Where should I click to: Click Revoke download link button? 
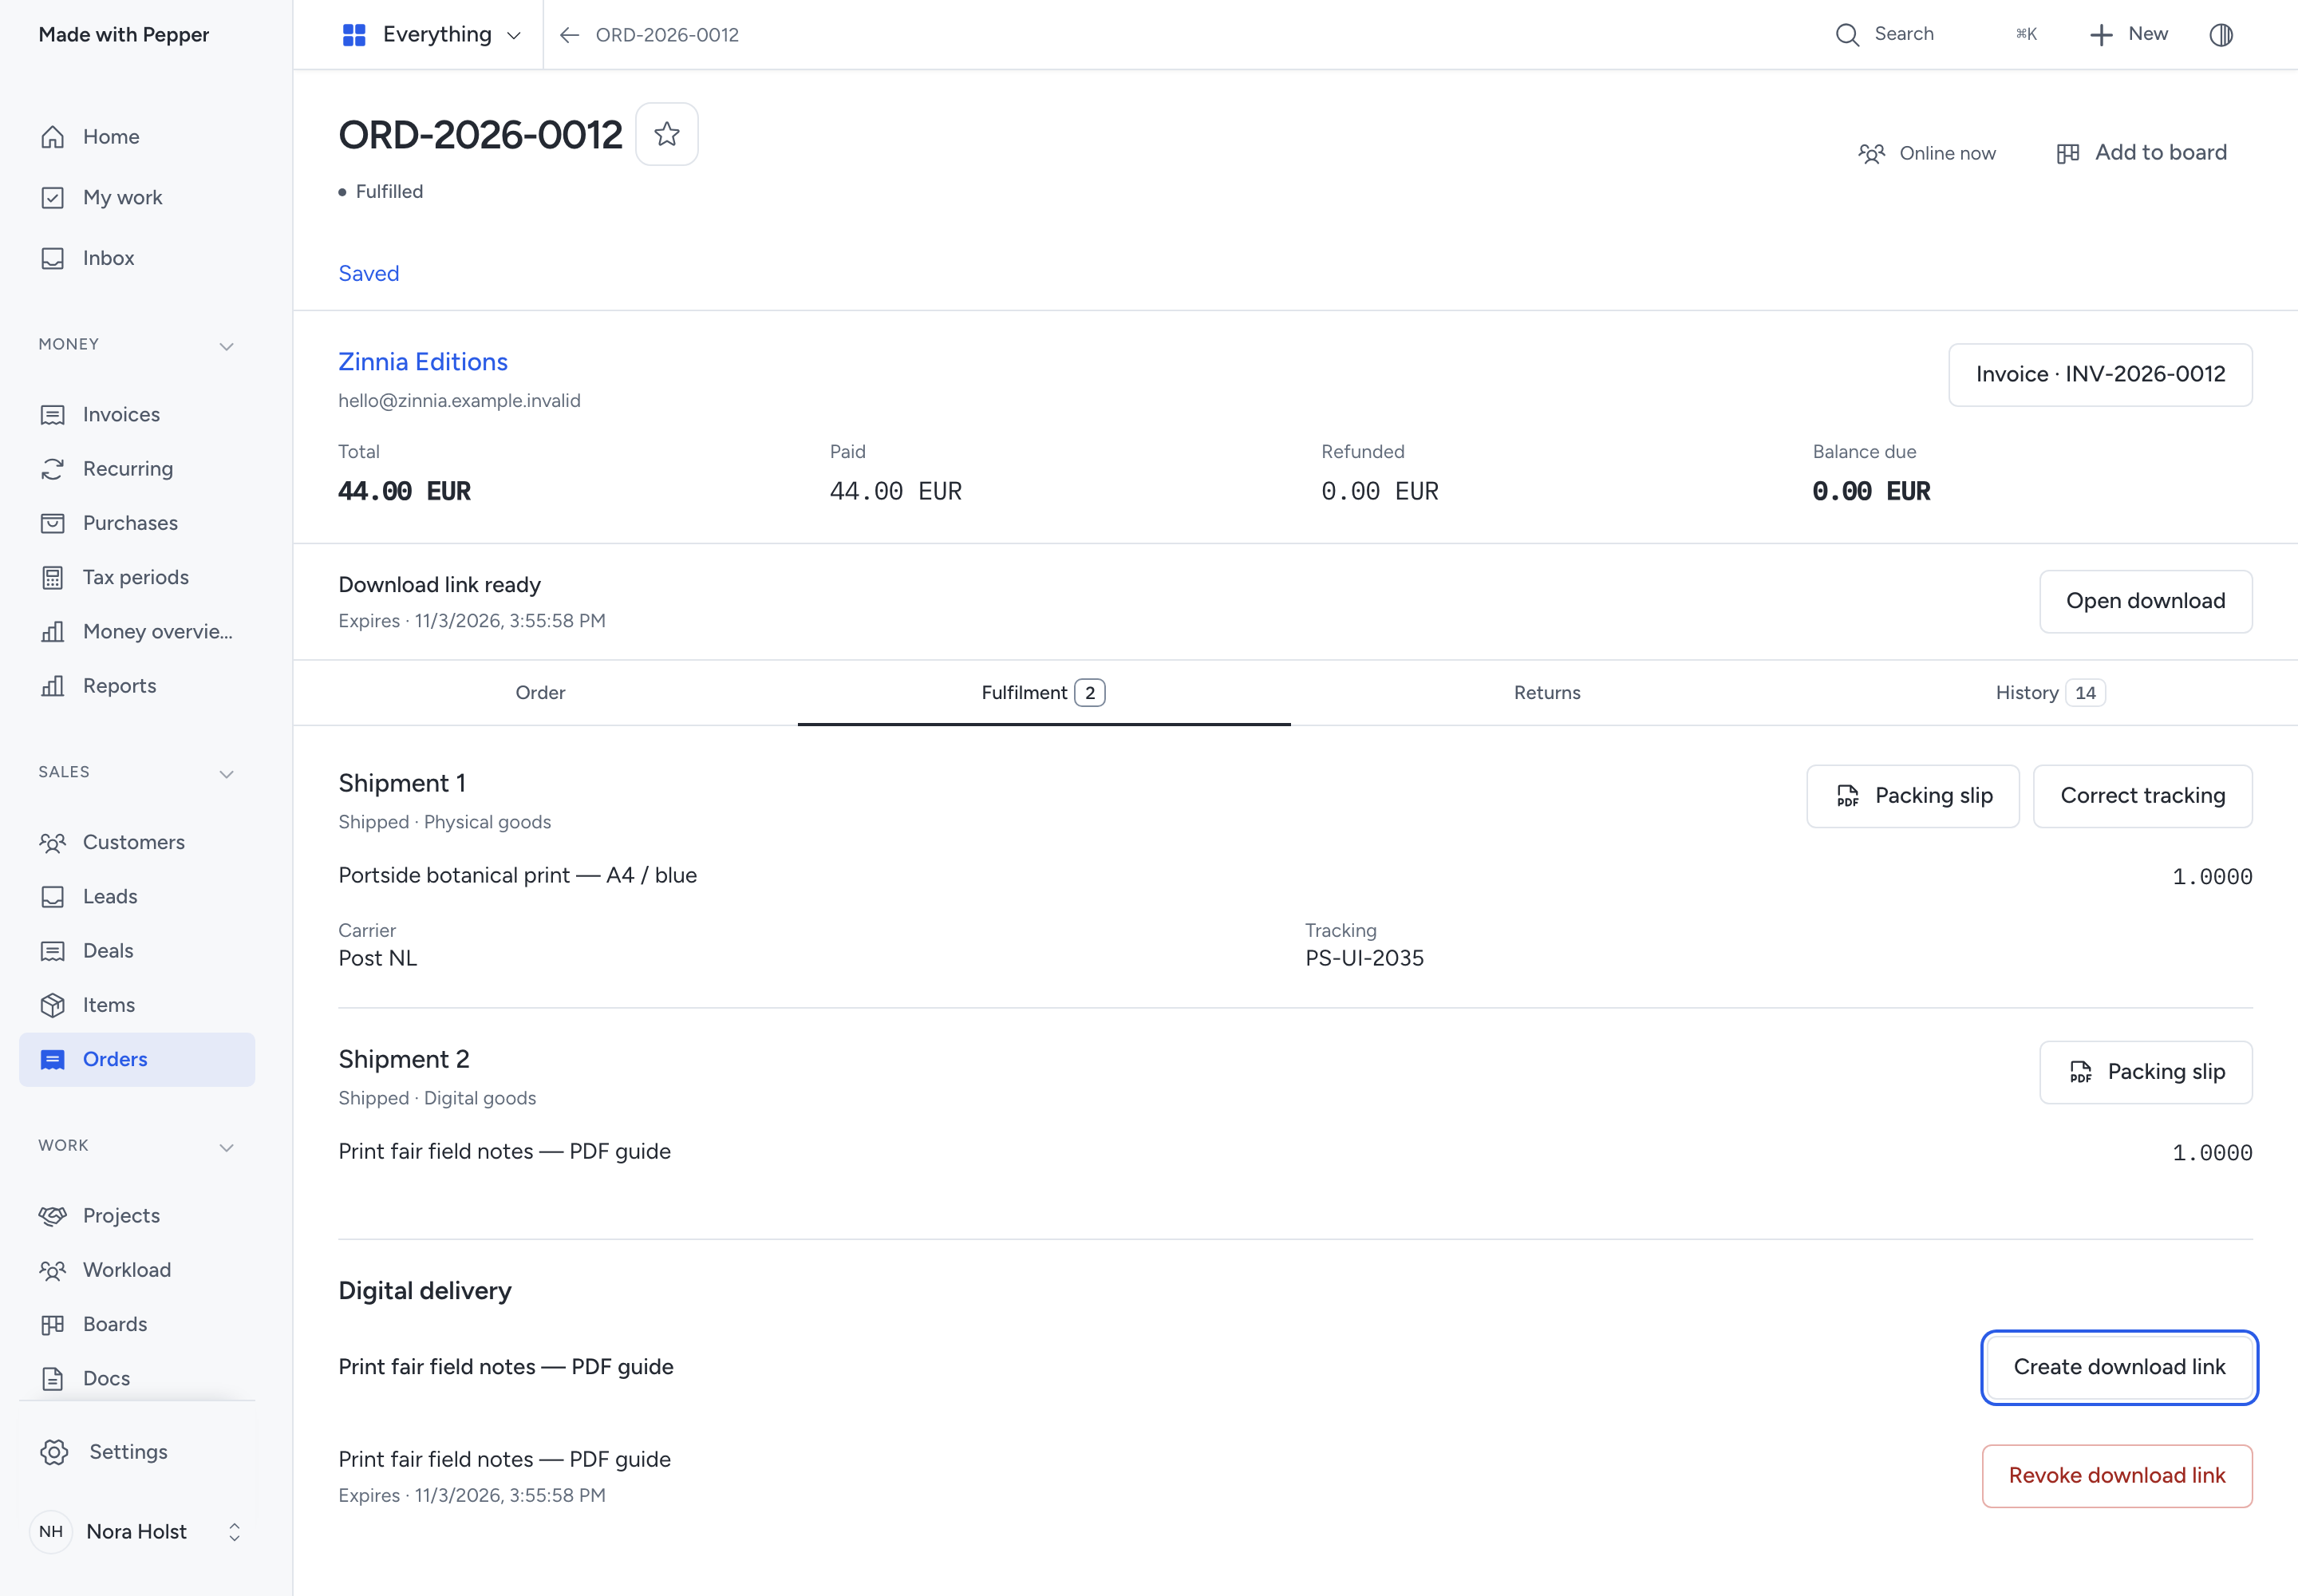click(2116, 1475)
